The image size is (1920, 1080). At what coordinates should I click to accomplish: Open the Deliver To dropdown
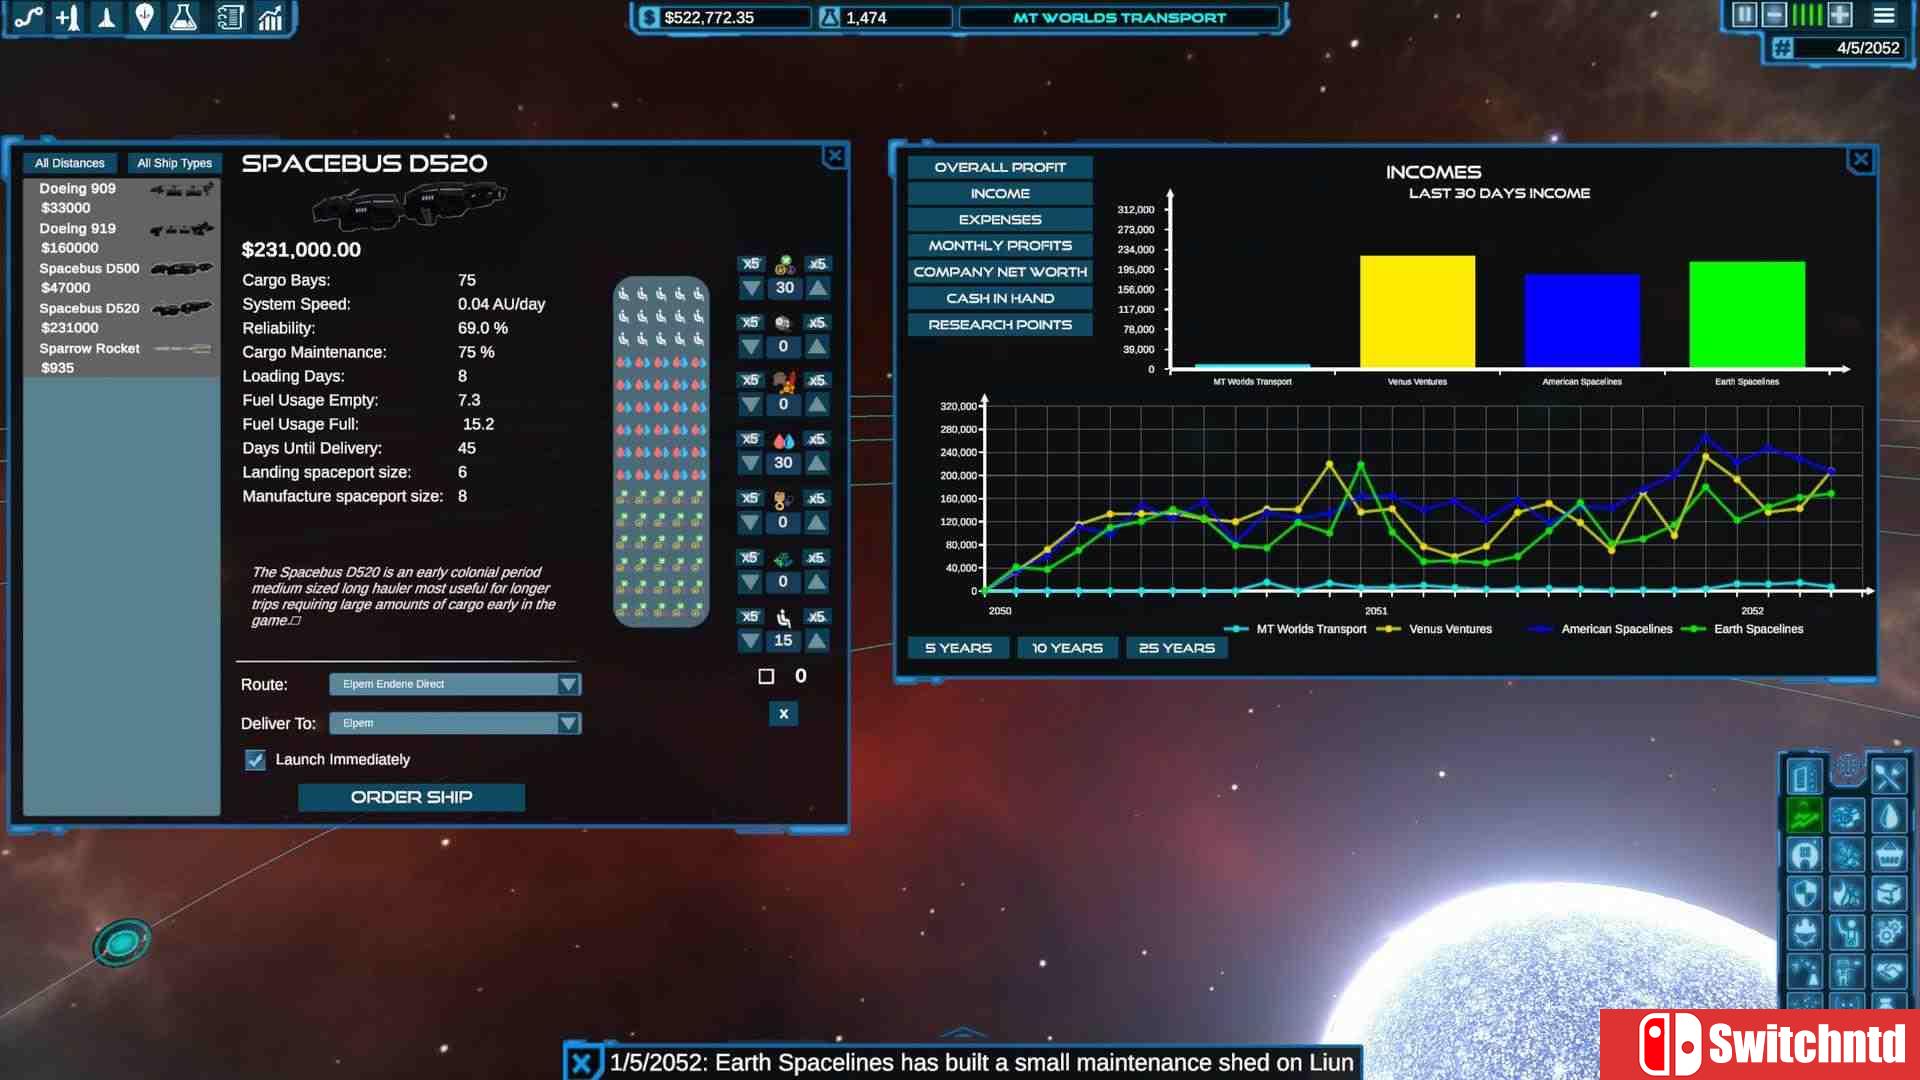point(455,723)
